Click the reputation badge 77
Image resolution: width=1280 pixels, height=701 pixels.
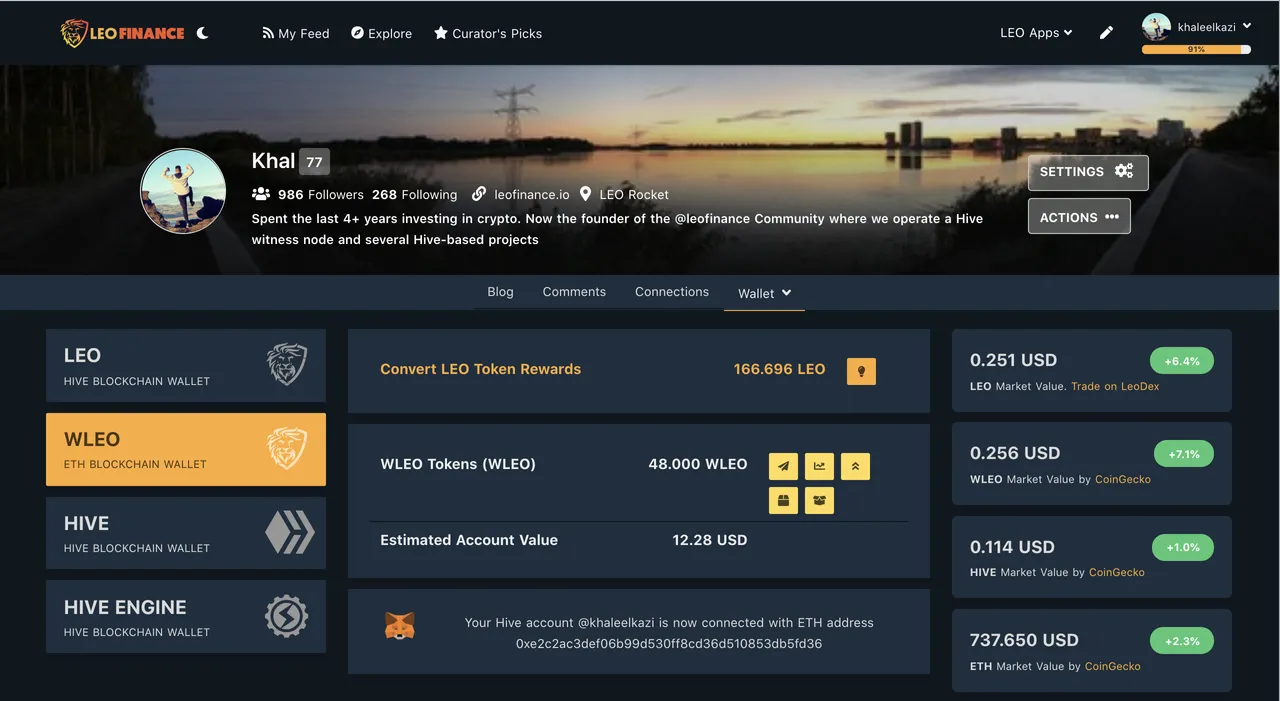click(x=314, y=161)
